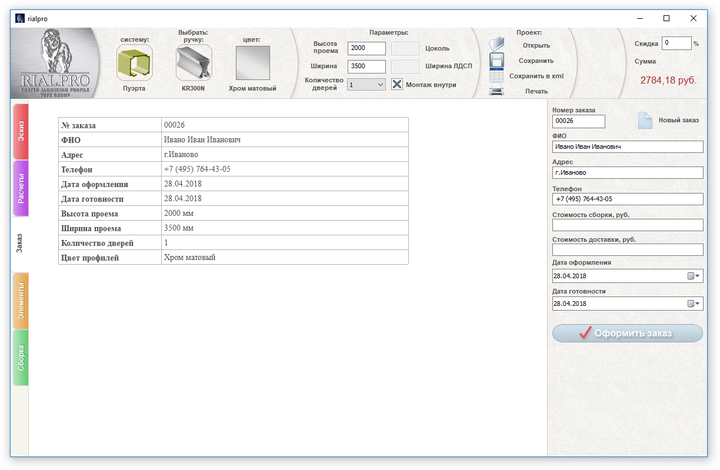Click the open project folder icon
Screen dimensions: 720x470
(x=496, y=44)
